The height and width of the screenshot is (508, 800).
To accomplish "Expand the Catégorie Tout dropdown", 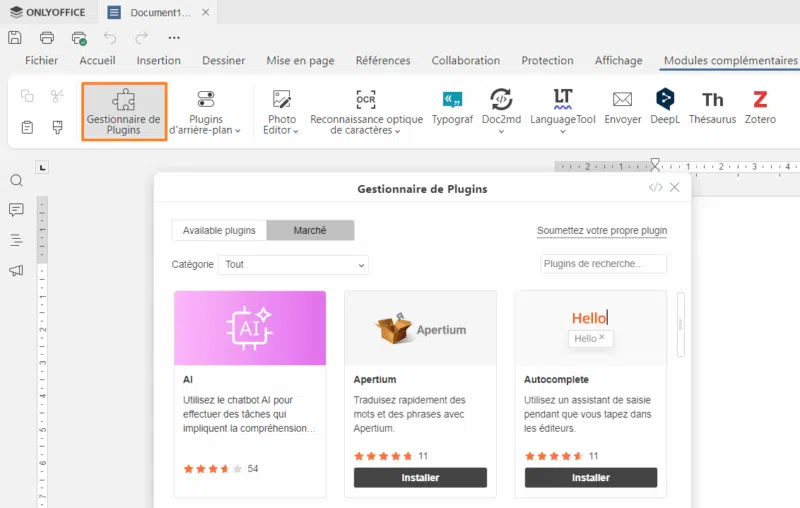I will [x=293, y=265].
